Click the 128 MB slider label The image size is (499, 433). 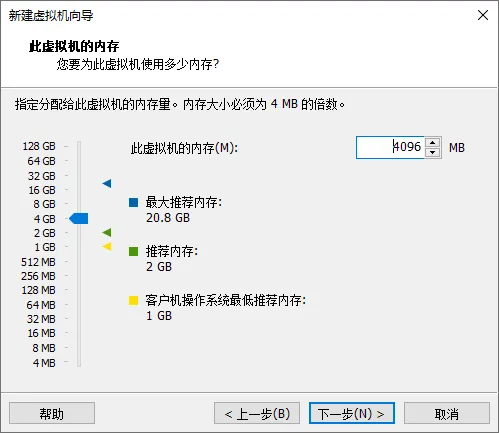tap(39, 290)
